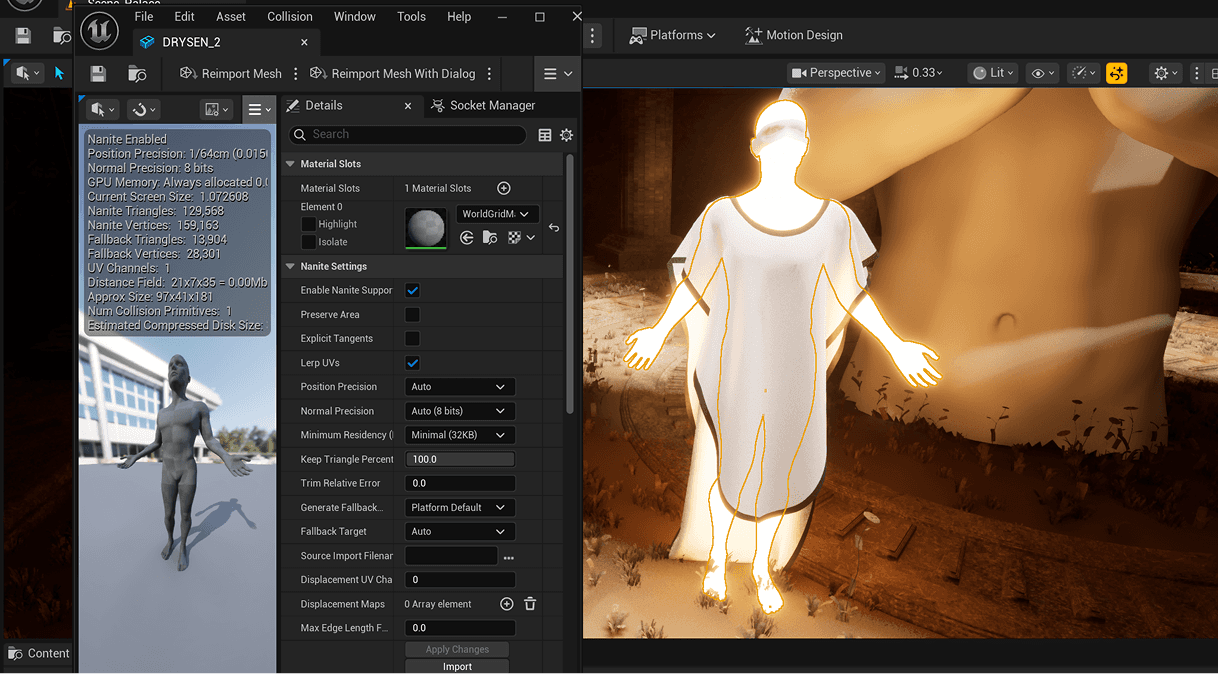The image size is (1218, 674).
Task: Click Browse to asset in Content Browser icon
Action: coord(137,74)
